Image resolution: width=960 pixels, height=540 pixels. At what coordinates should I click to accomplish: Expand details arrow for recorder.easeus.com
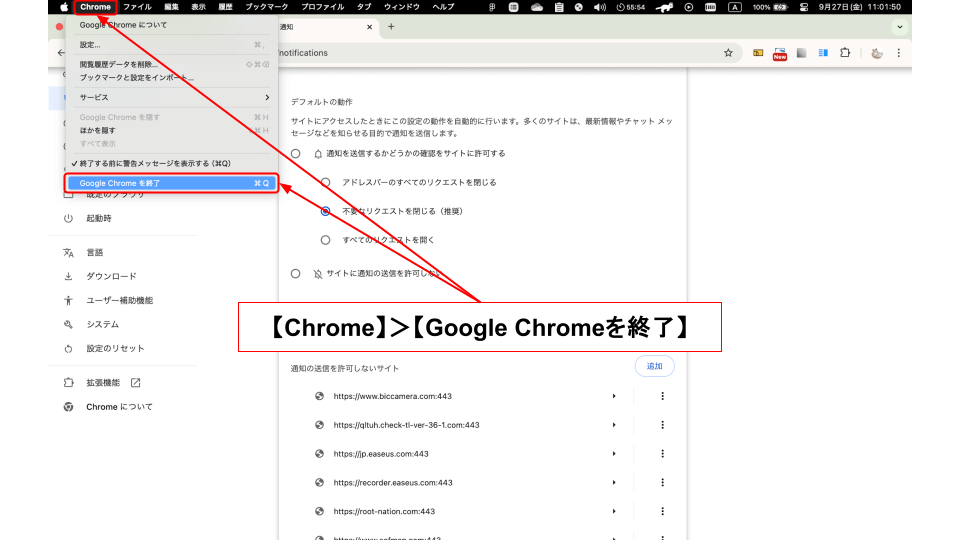point(614,483)
